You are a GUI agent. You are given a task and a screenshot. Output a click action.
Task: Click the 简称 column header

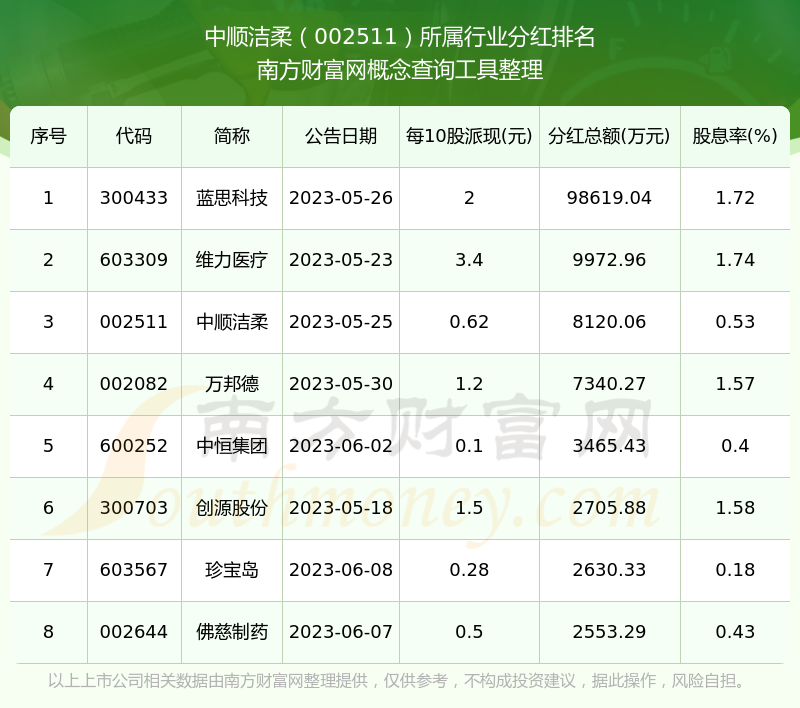click(x=232, y=137)
